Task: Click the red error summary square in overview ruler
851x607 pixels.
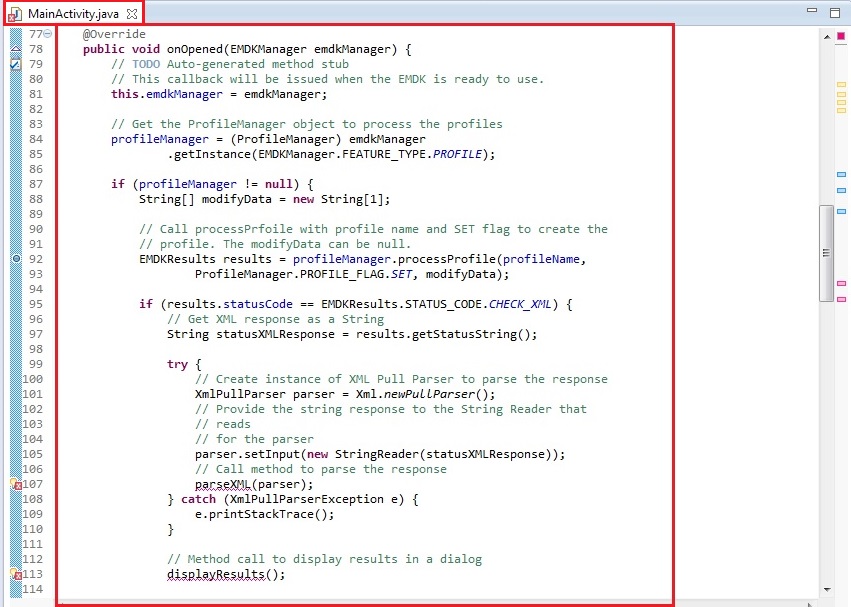Action: click(841, 35)
